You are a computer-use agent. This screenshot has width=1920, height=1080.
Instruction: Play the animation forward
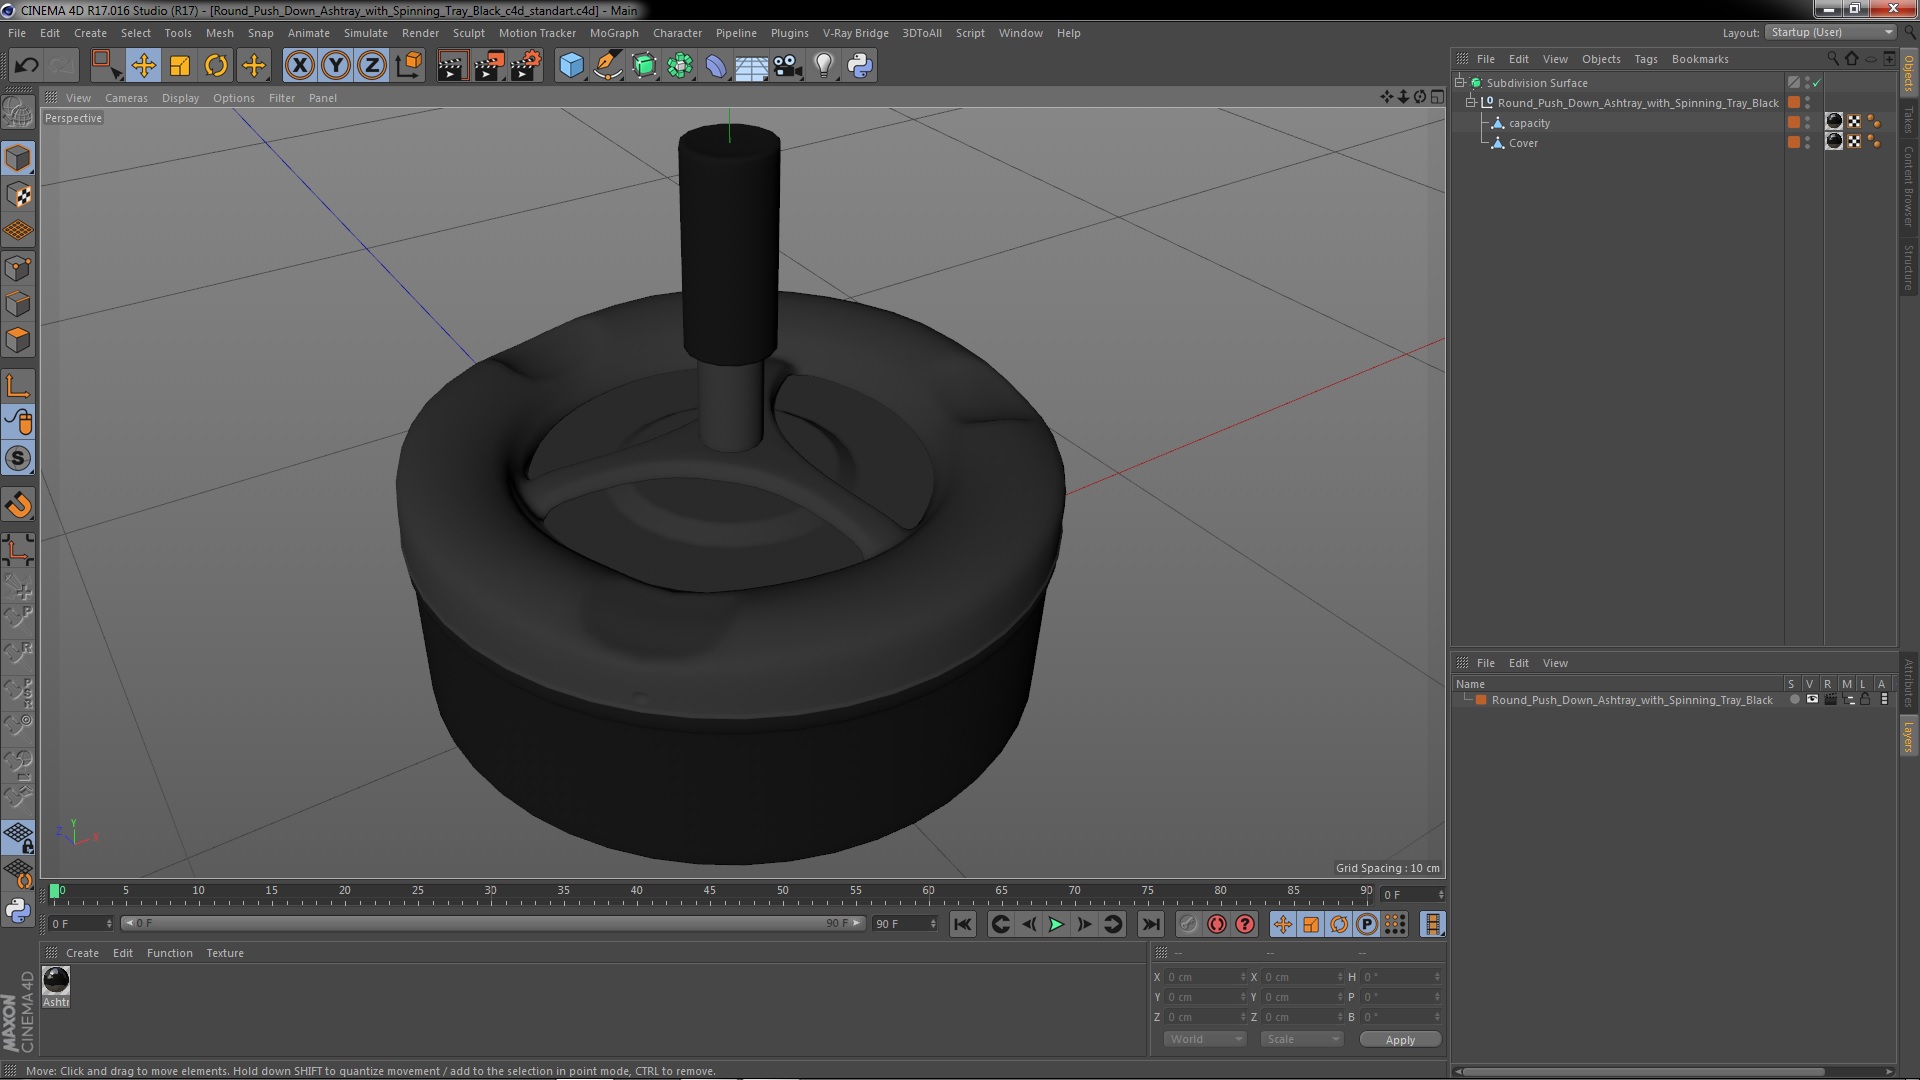[1056, 925]
